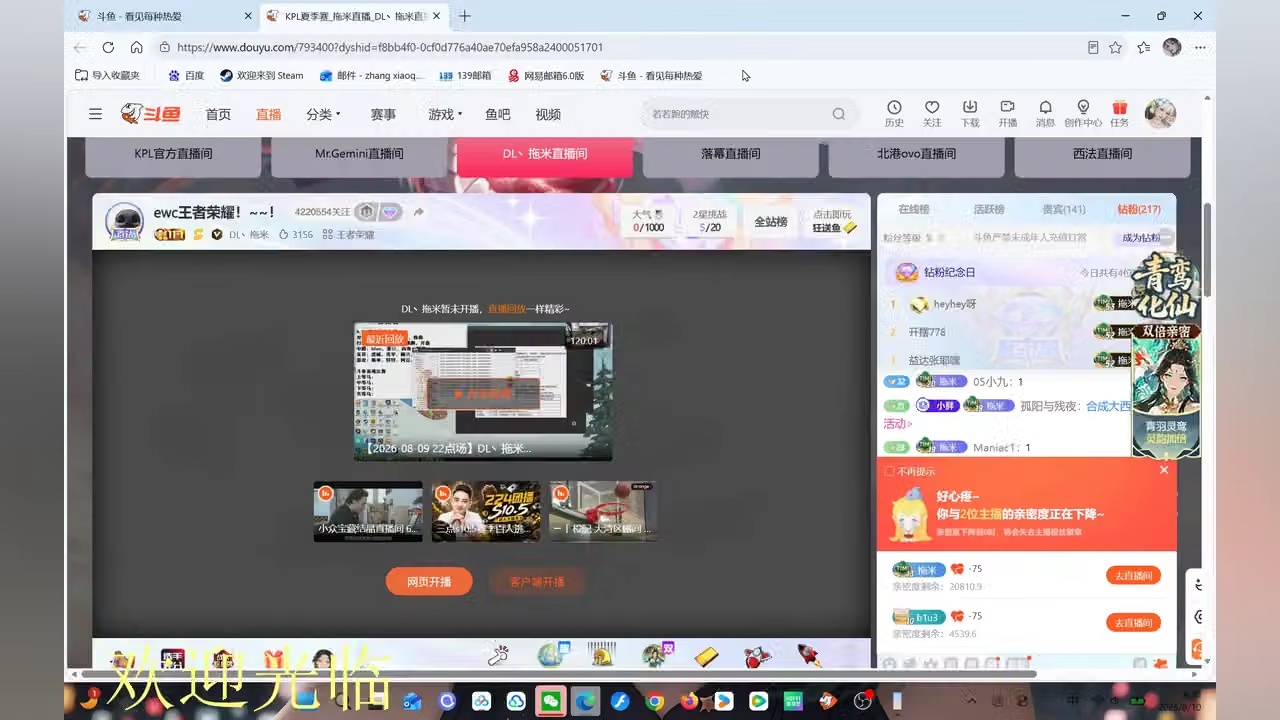Screen dimensions: 1280x720
Task: Click the 开播 start-broadcast icon
Action: click(x=1007, y=113)
